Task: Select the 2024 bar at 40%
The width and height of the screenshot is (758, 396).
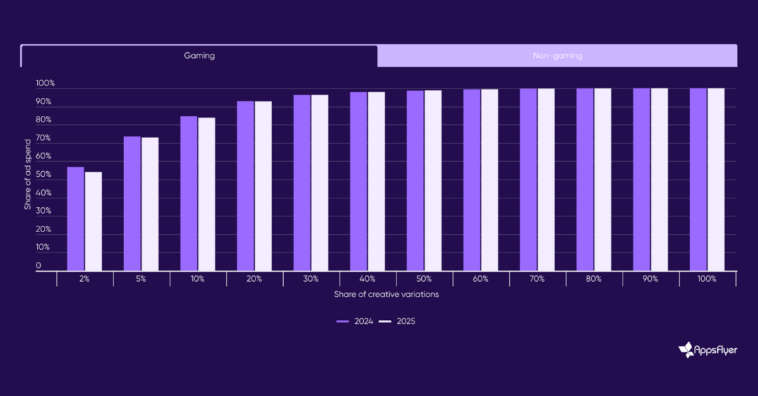Action: 358,181
